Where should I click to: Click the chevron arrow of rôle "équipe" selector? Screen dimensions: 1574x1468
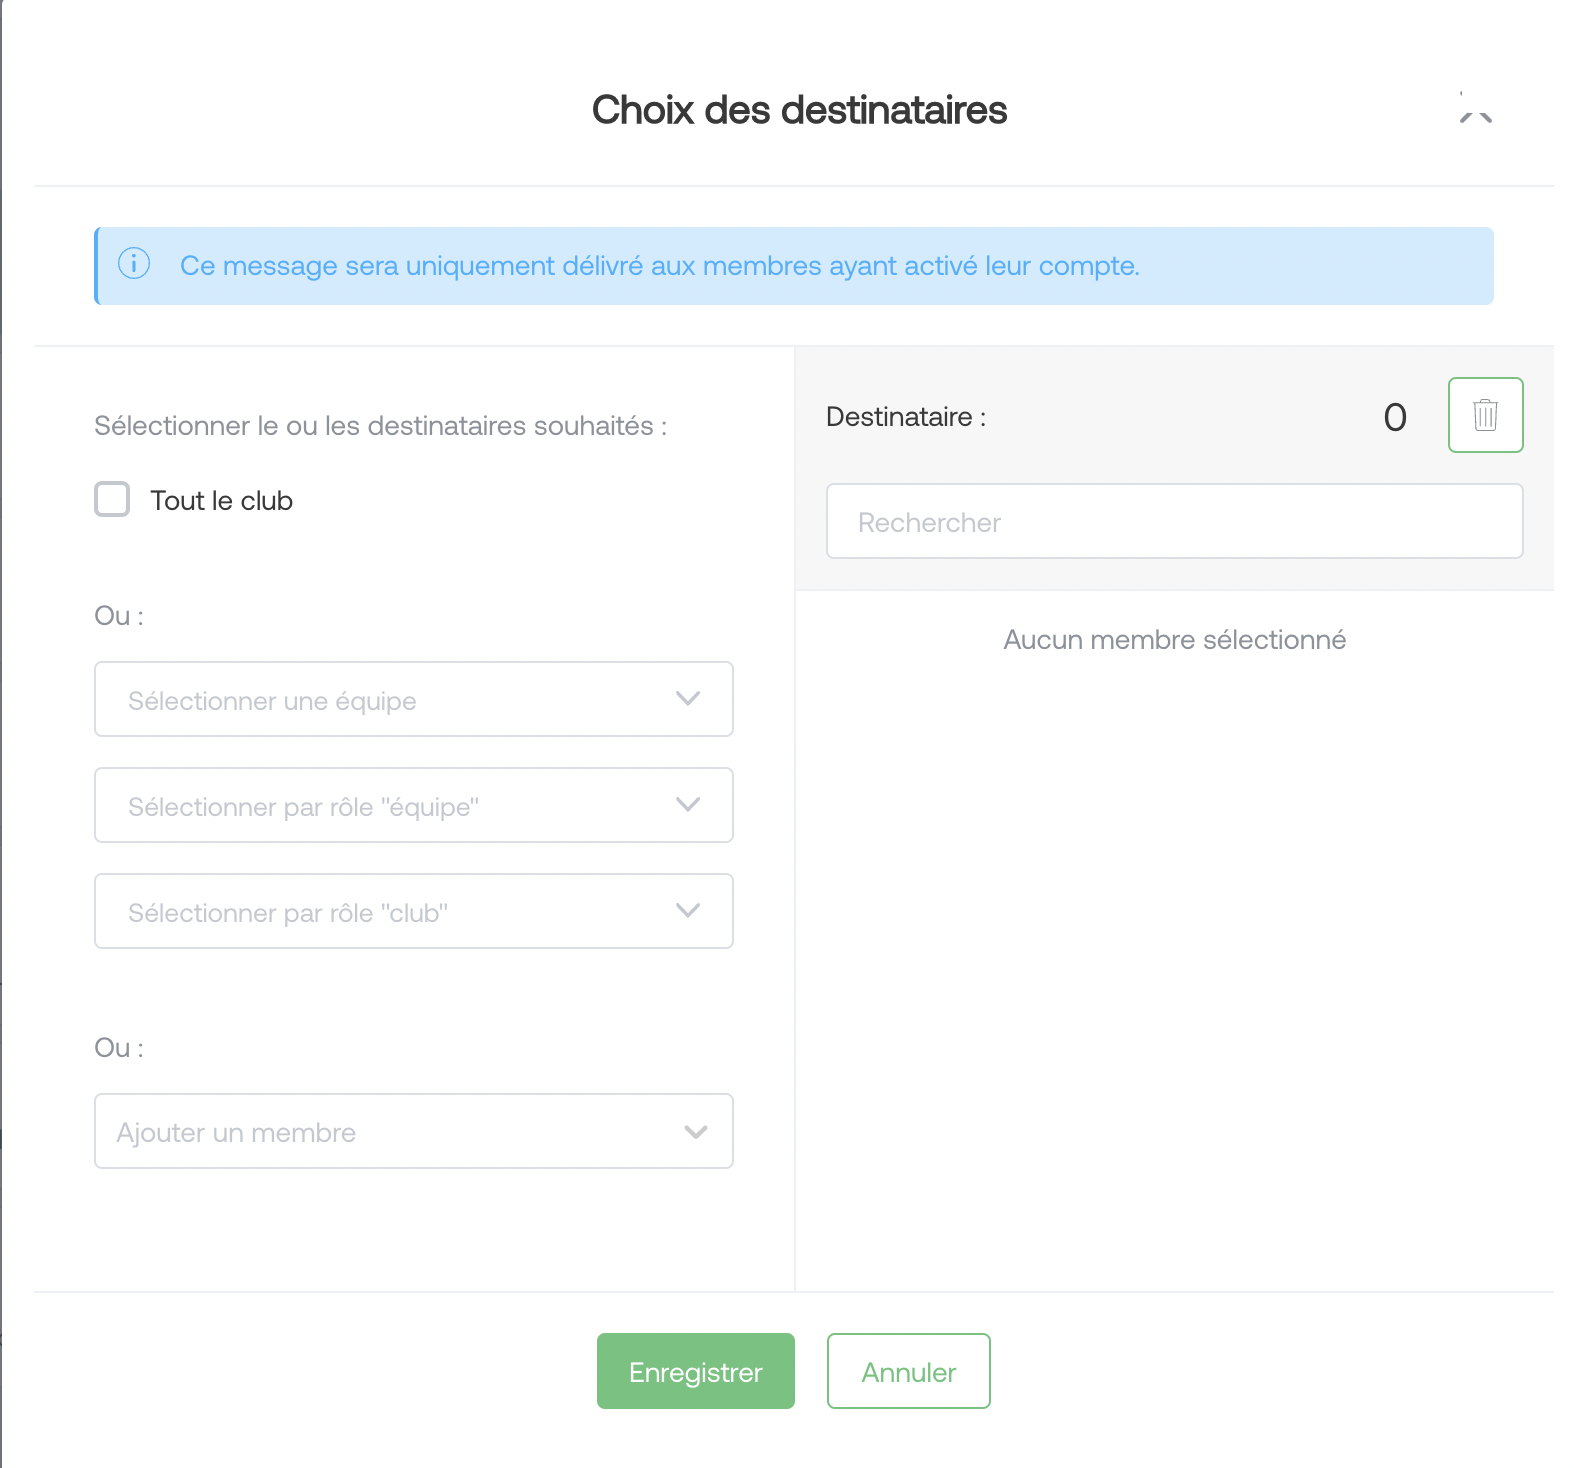688,805
